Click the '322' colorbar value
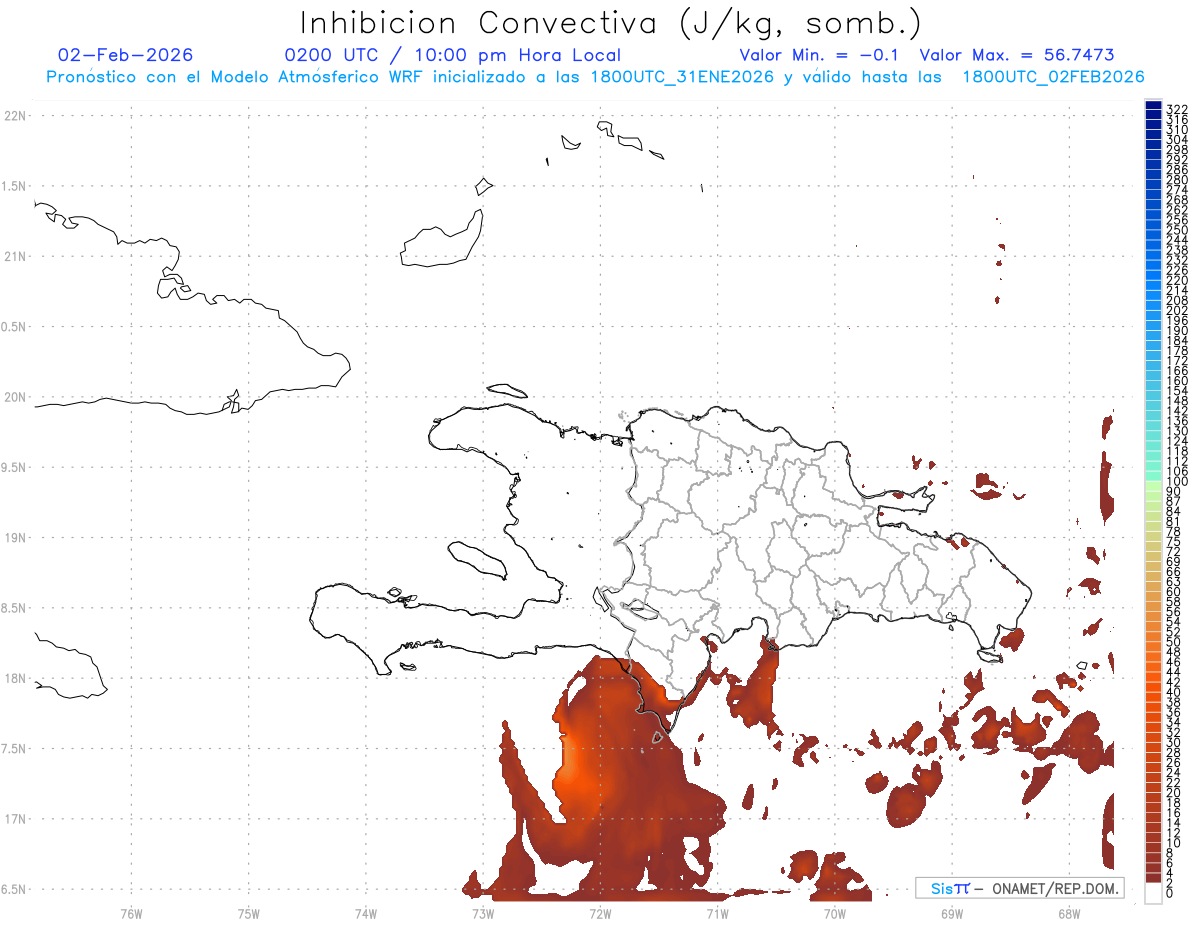The width and height of the screenshot is (1200, 927). 1176,109
